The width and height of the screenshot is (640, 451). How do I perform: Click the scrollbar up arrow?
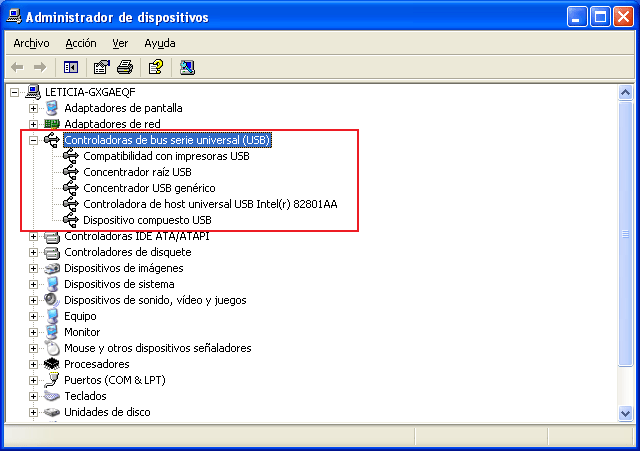(x=625, y=93)
